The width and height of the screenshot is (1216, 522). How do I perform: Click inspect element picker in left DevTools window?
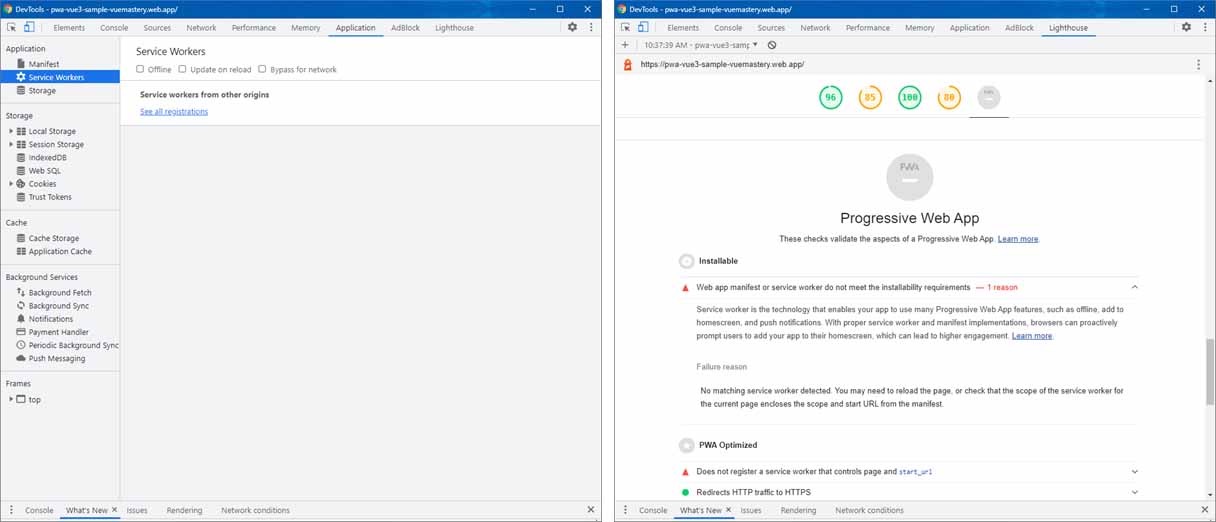pos(12,27)
